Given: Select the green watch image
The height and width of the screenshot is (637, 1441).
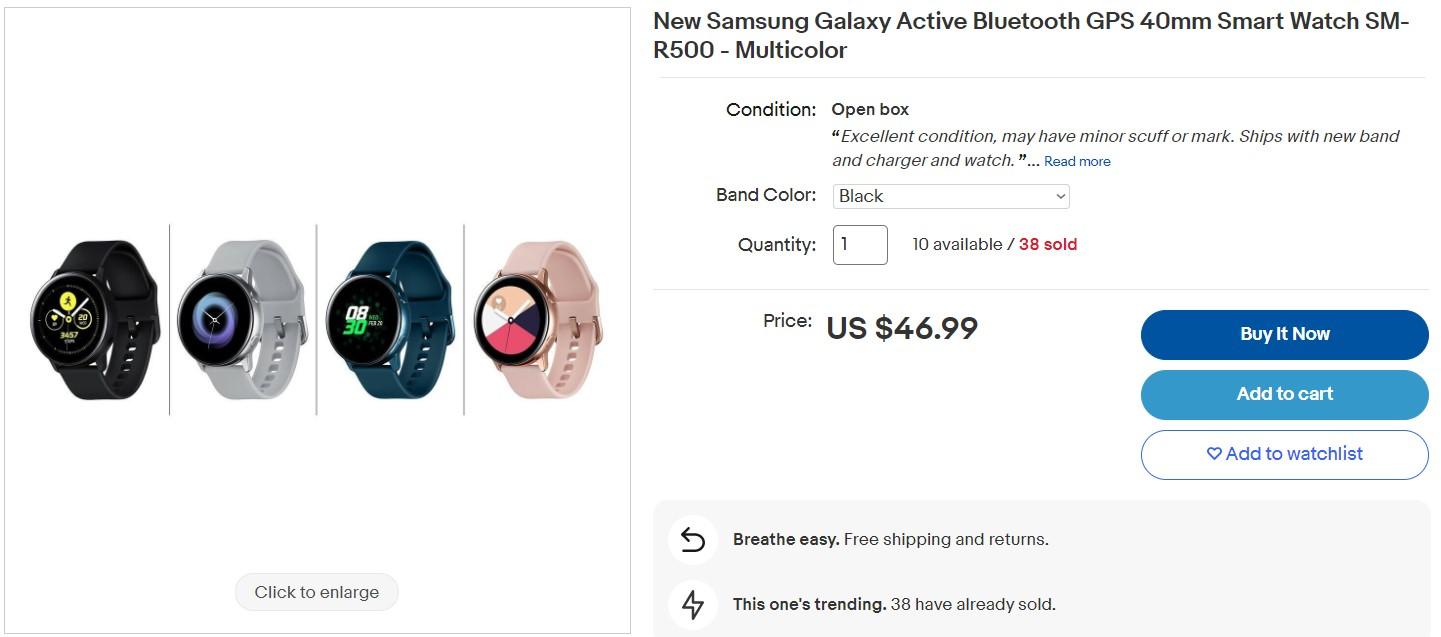Looking at the screenshot, I should tap(390, 320).
